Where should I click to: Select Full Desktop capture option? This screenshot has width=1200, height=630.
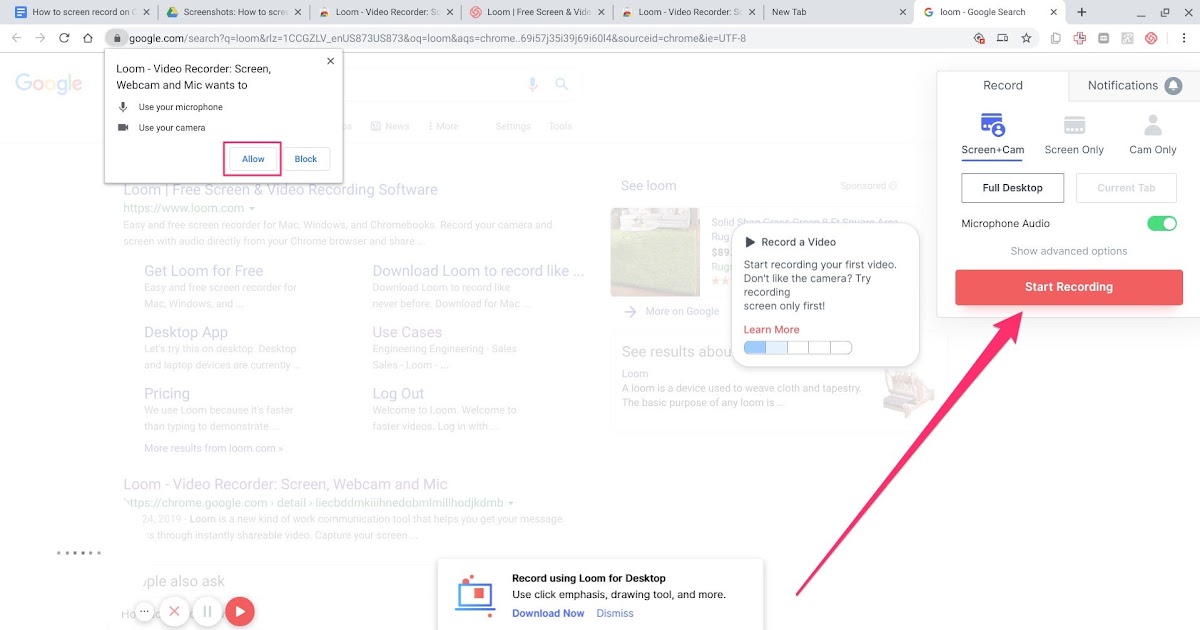coord(1012,188)
